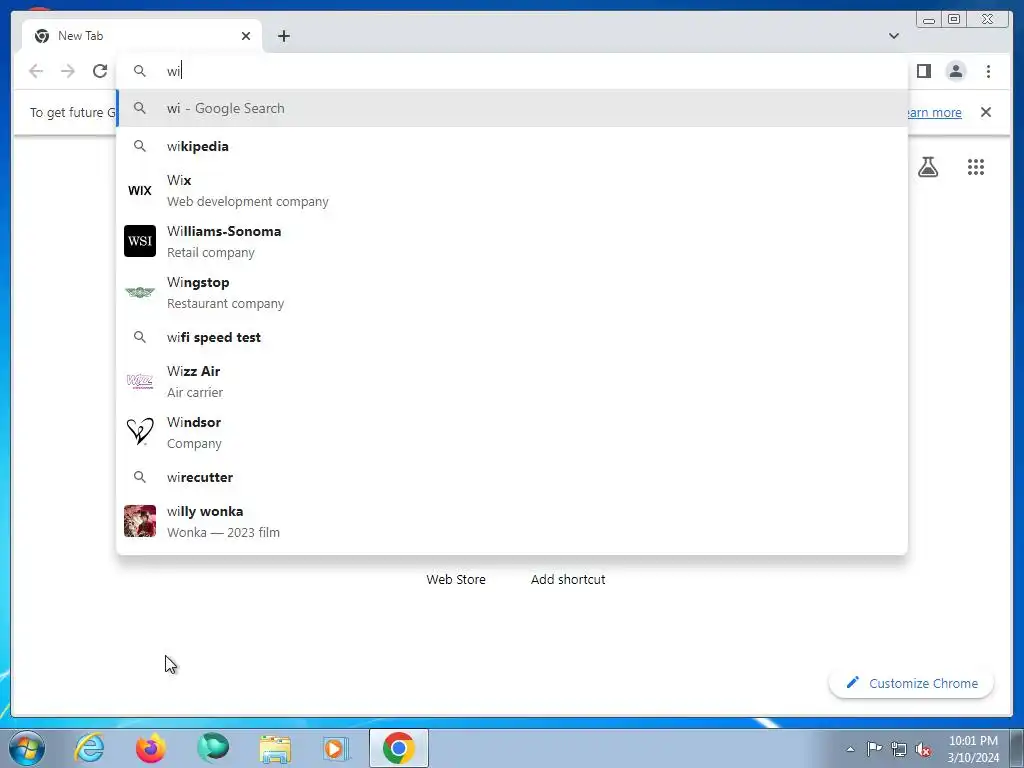Click the muted volume tray icon

[923, 749]
